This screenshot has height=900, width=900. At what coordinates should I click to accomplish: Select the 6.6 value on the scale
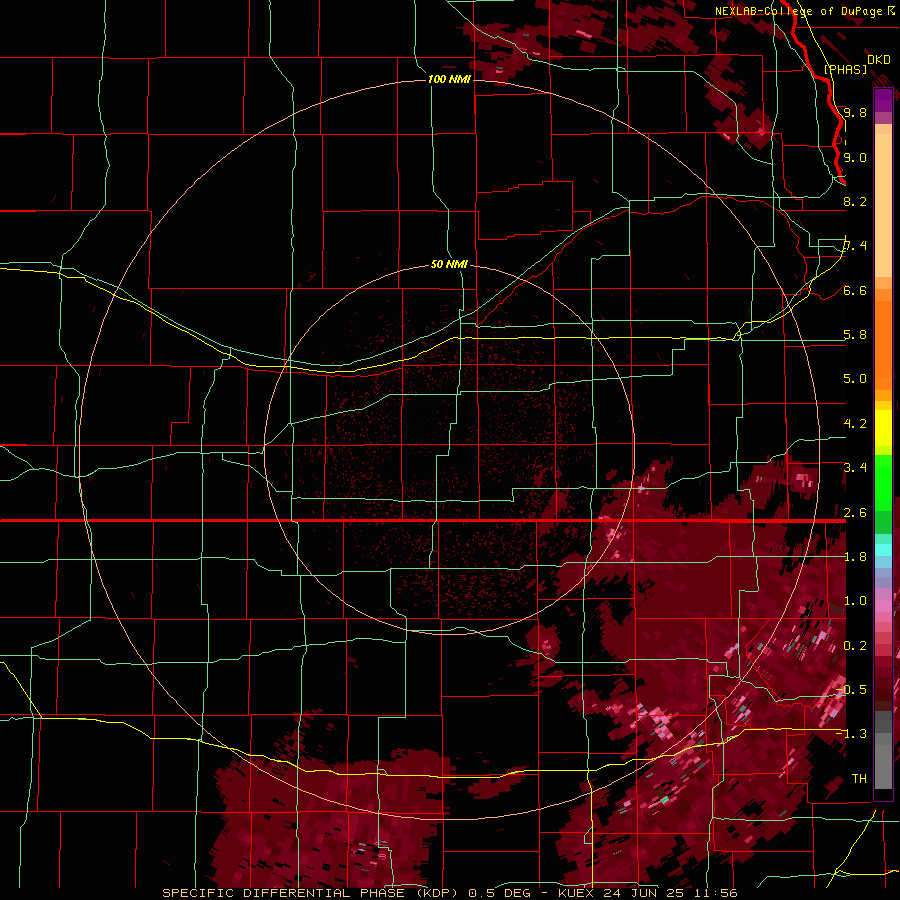pyautogui.click(x=855, y=290)
